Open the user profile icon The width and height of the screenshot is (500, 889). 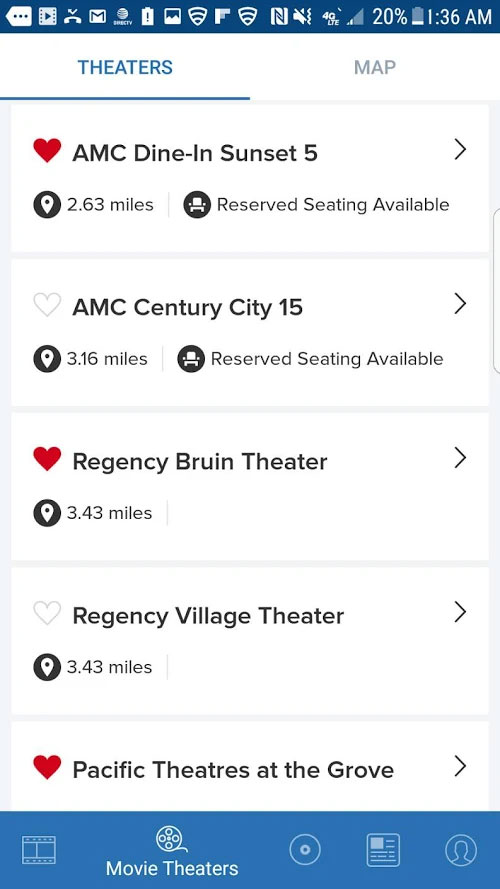pos(461,849)
